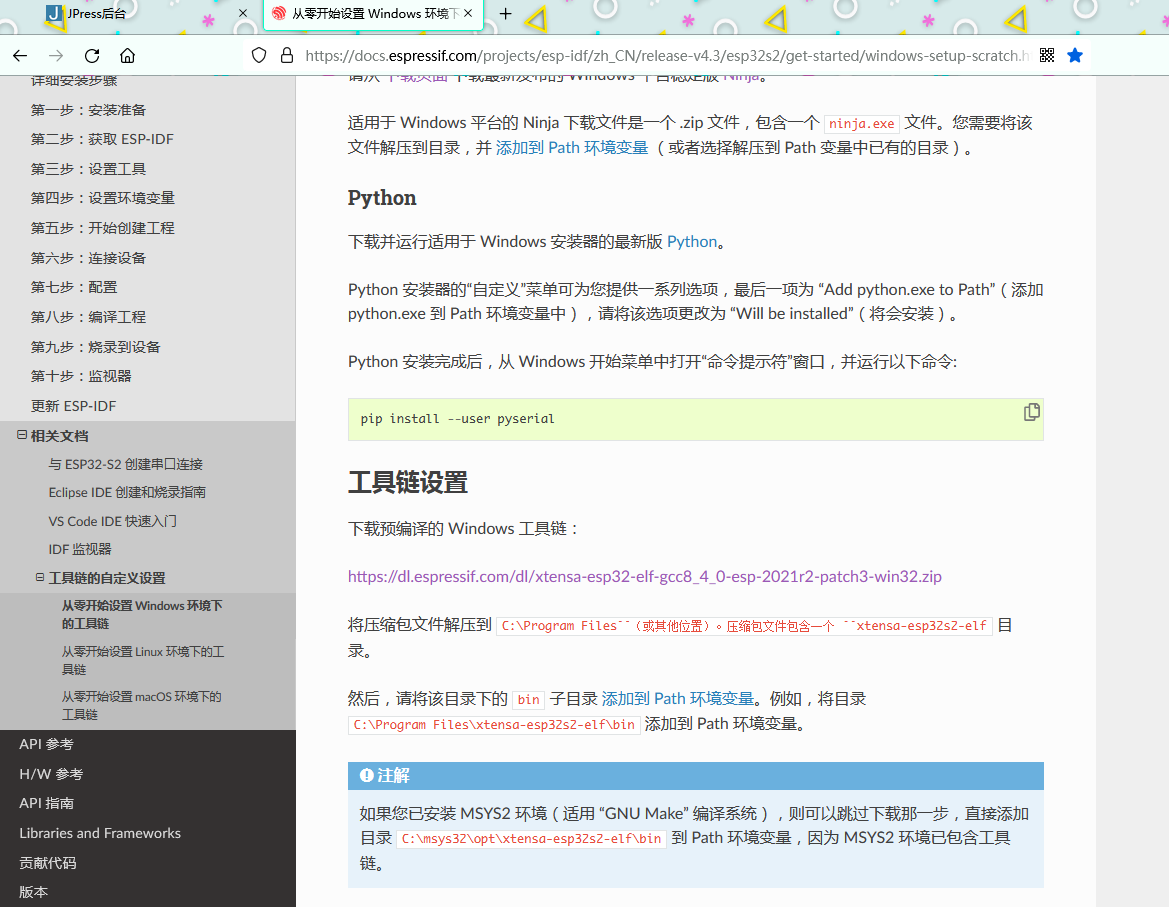Select 第八步：编译工程

[88, 317]
